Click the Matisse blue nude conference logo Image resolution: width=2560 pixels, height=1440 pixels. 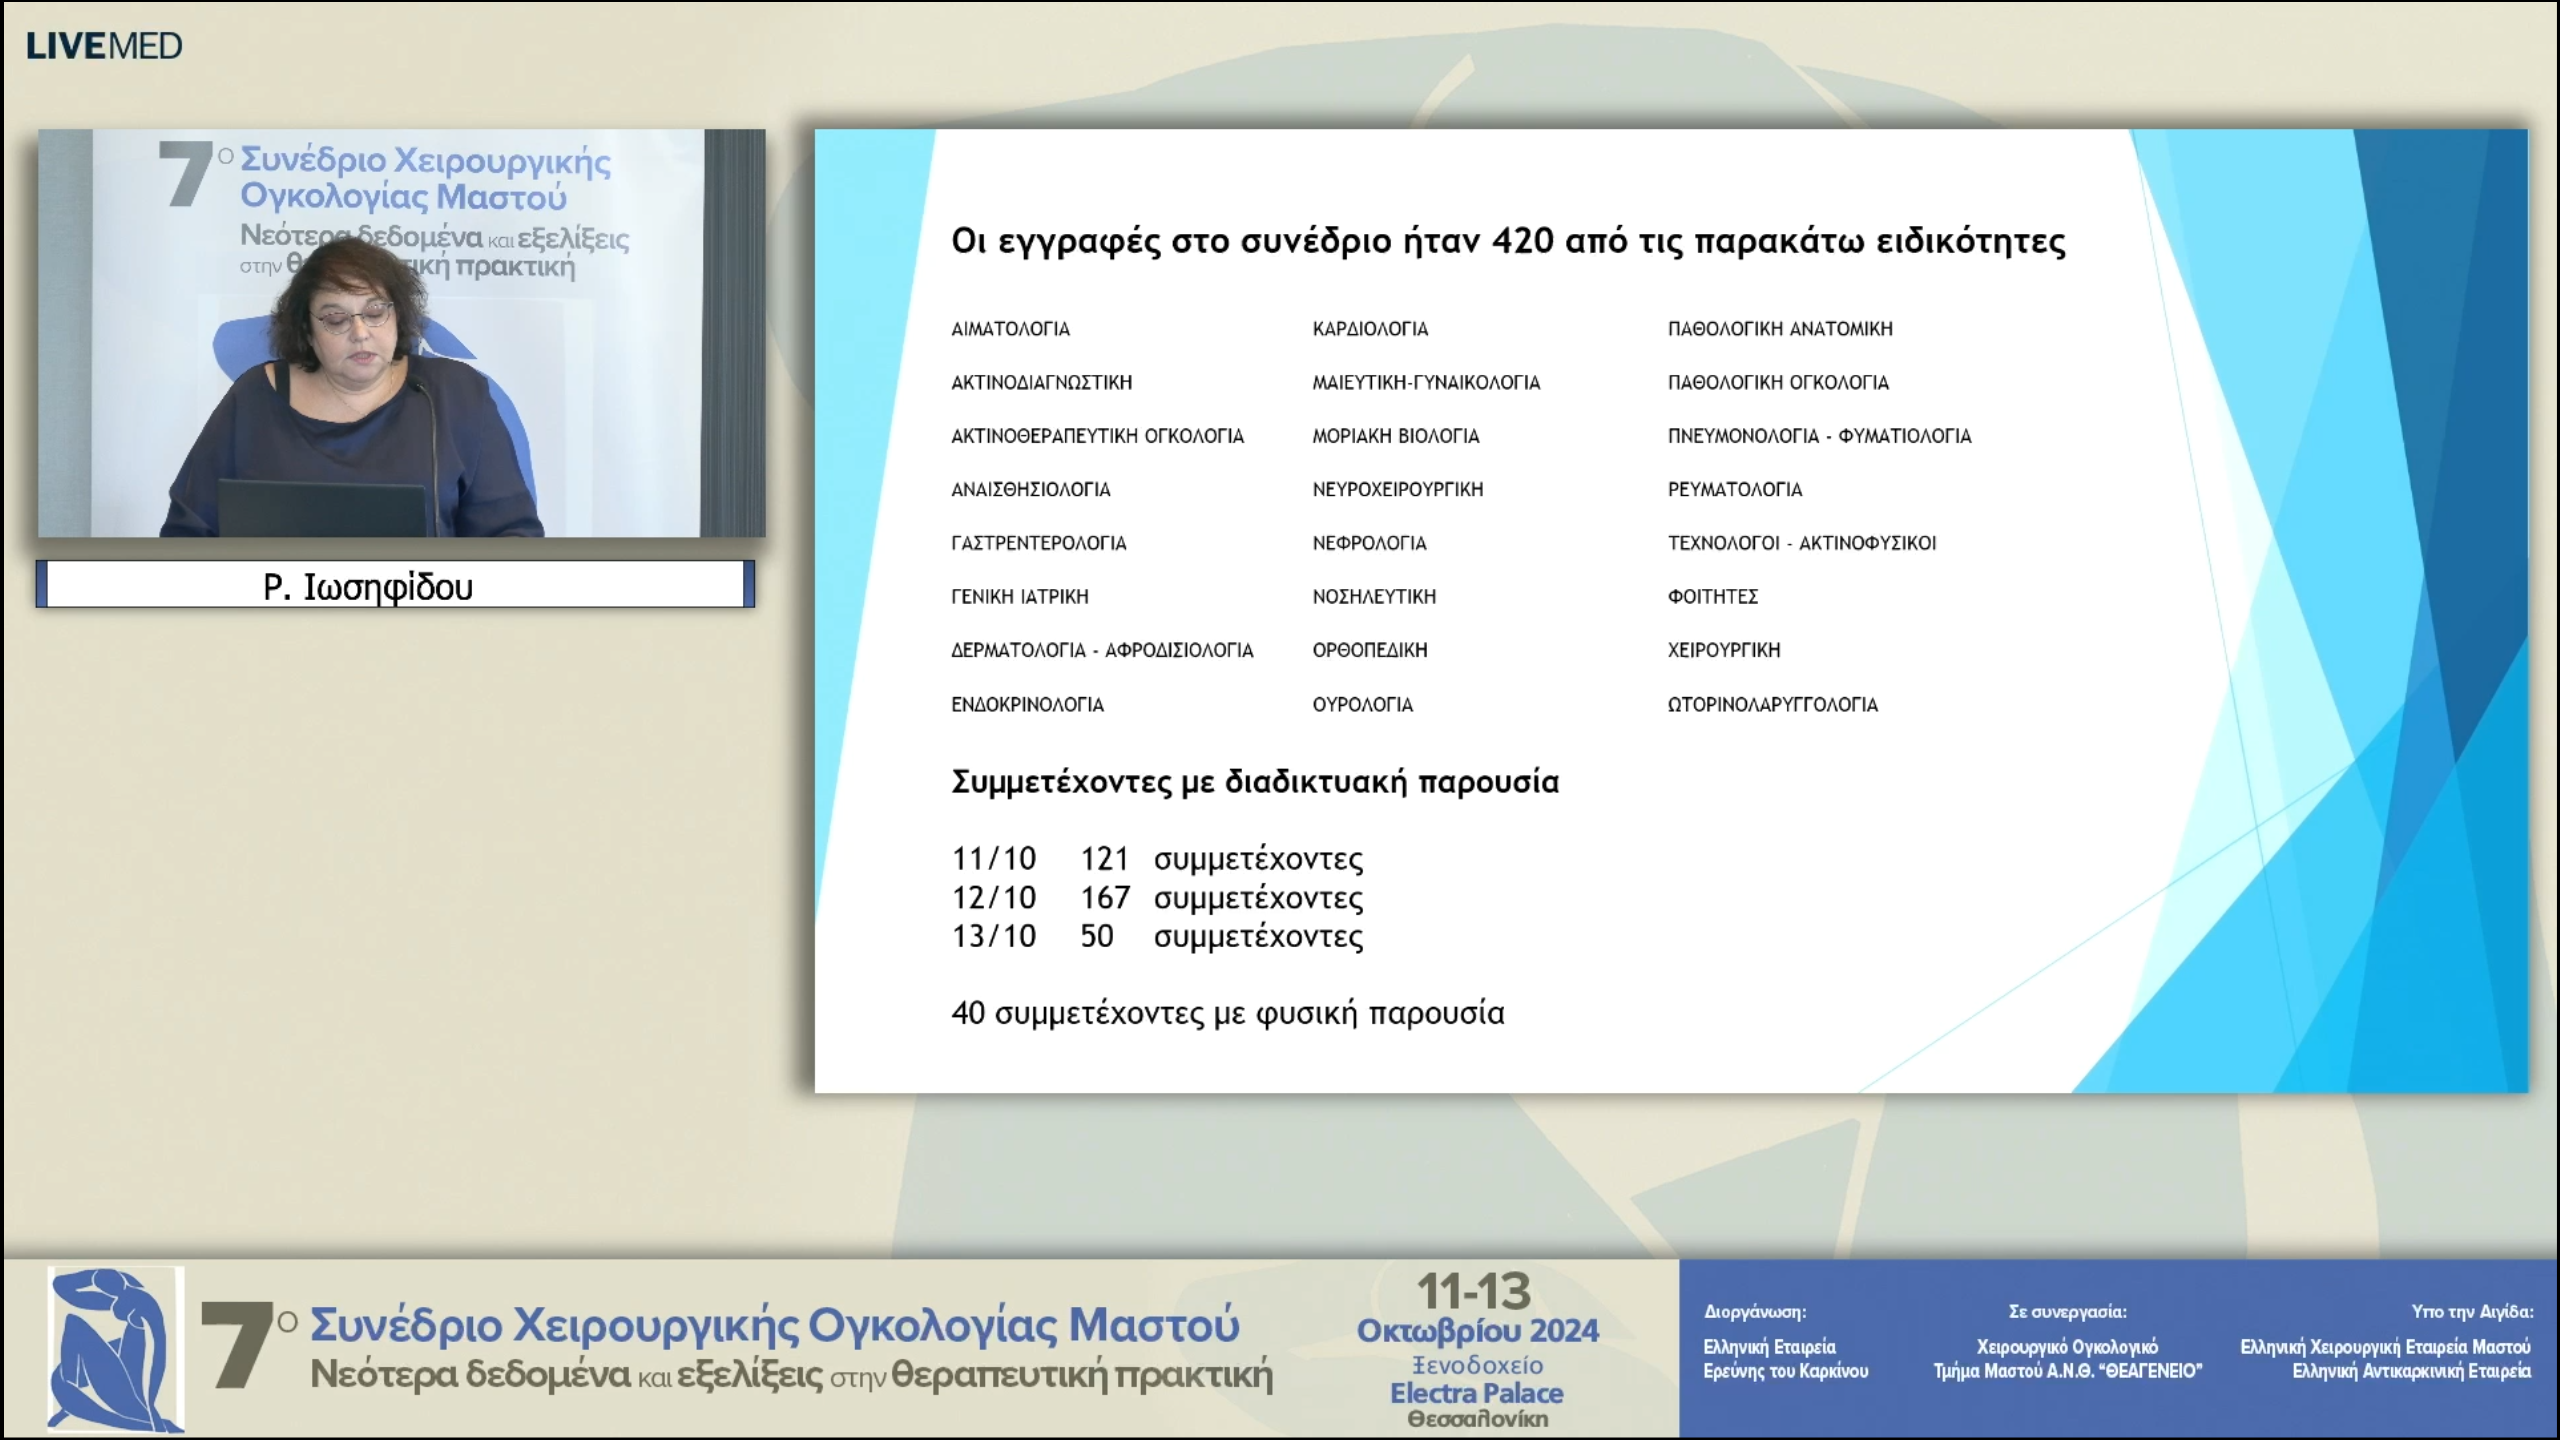pyautogui.click(x=116, y=1349)
